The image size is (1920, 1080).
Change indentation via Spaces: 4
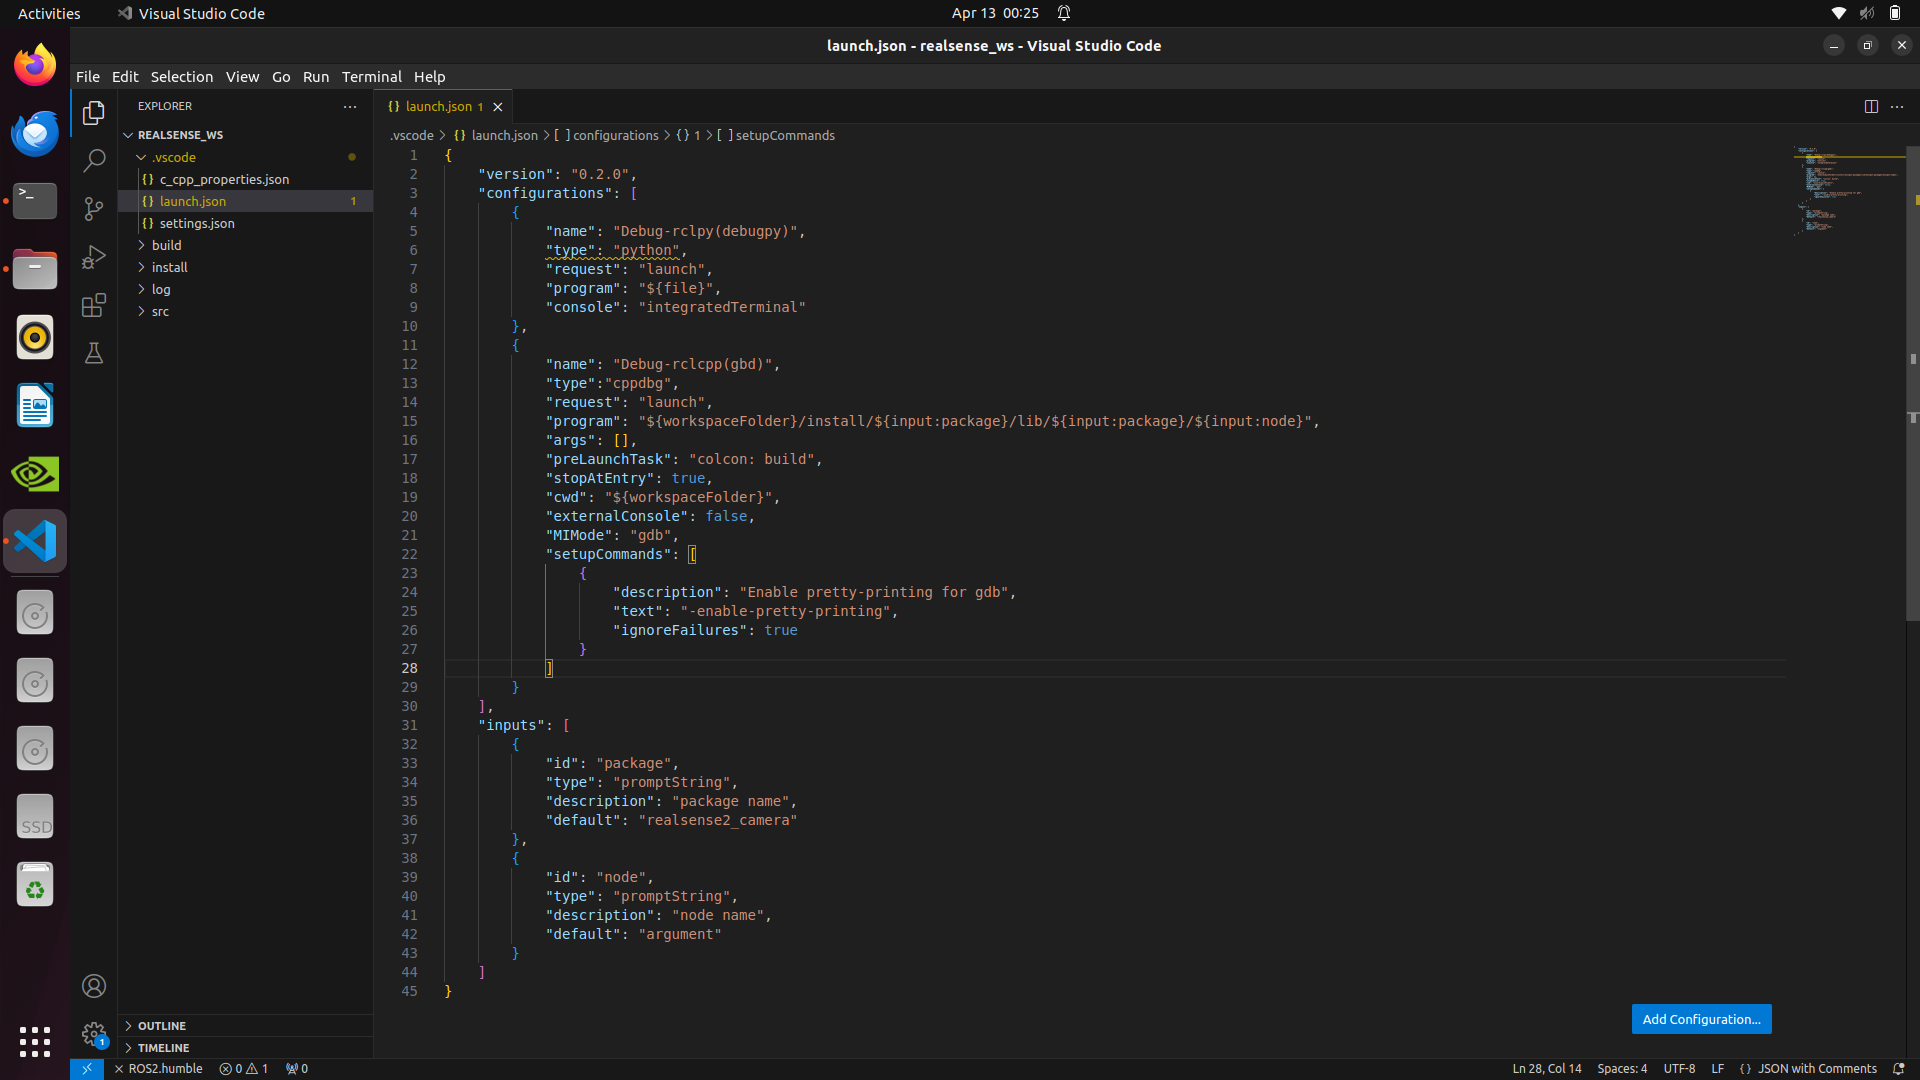[1622, 1069]
